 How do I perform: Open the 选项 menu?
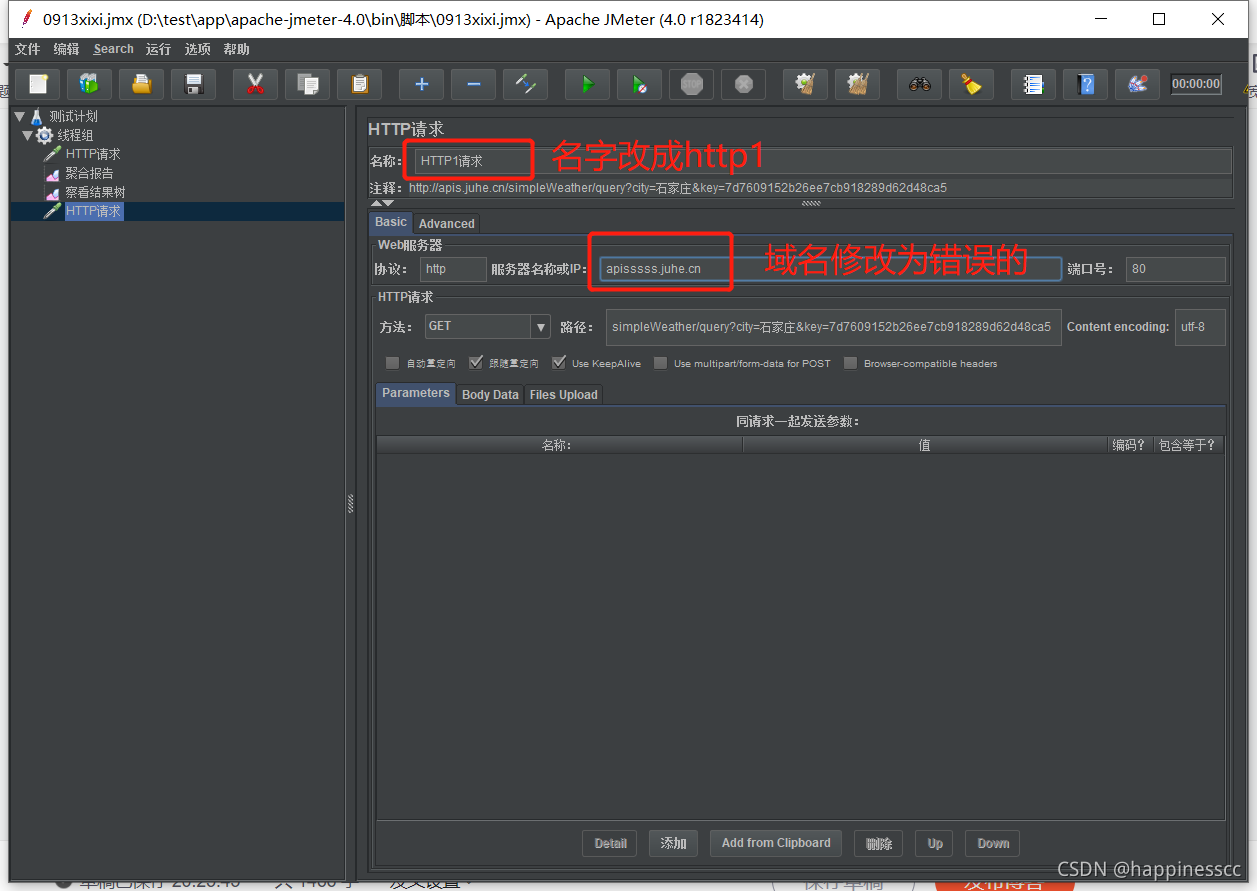click(x=197, y=49)
